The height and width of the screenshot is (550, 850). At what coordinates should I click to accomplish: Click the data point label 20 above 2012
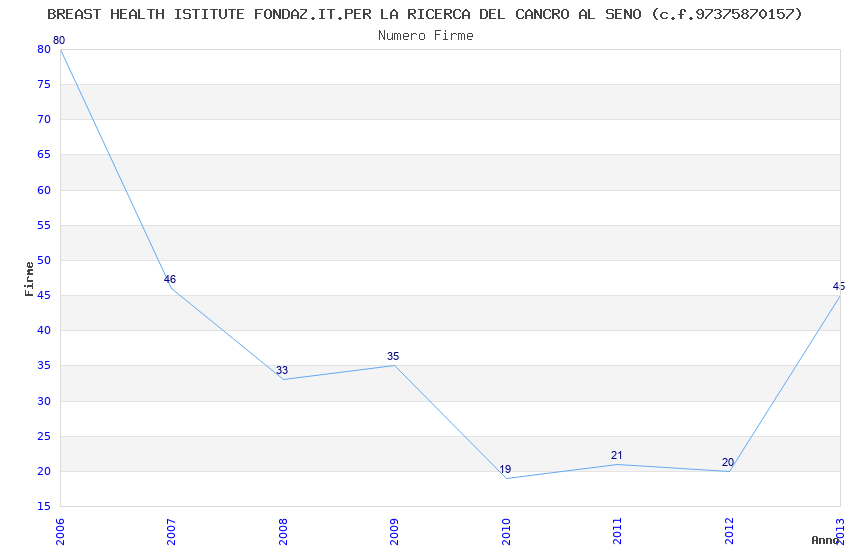[727, 462]
